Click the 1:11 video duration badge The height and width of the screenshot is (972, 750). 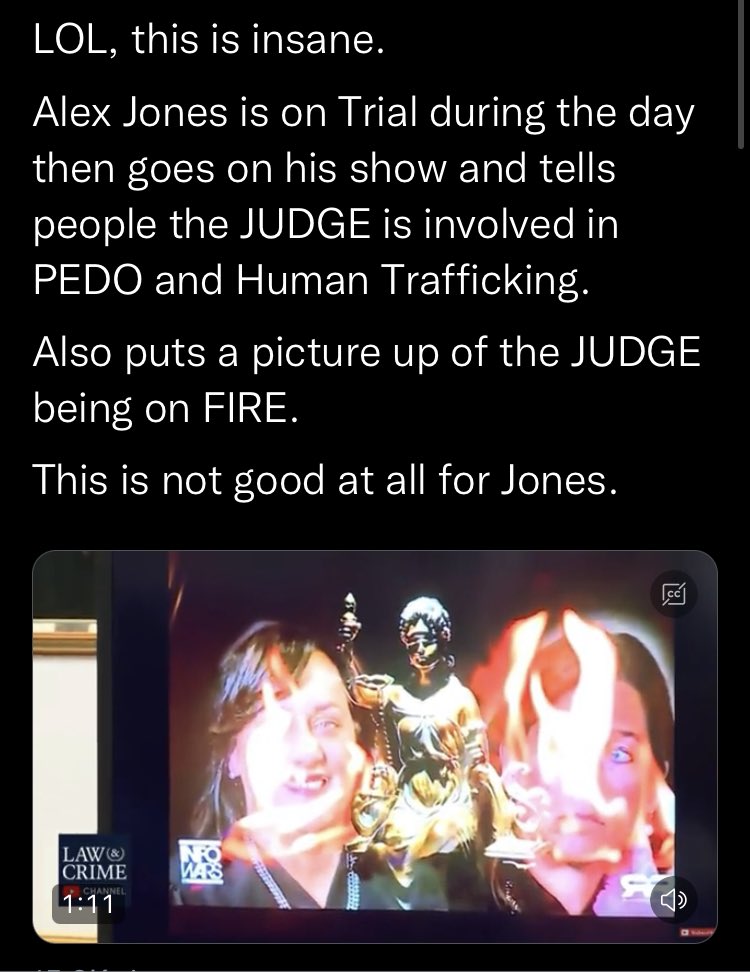(89, 904)
